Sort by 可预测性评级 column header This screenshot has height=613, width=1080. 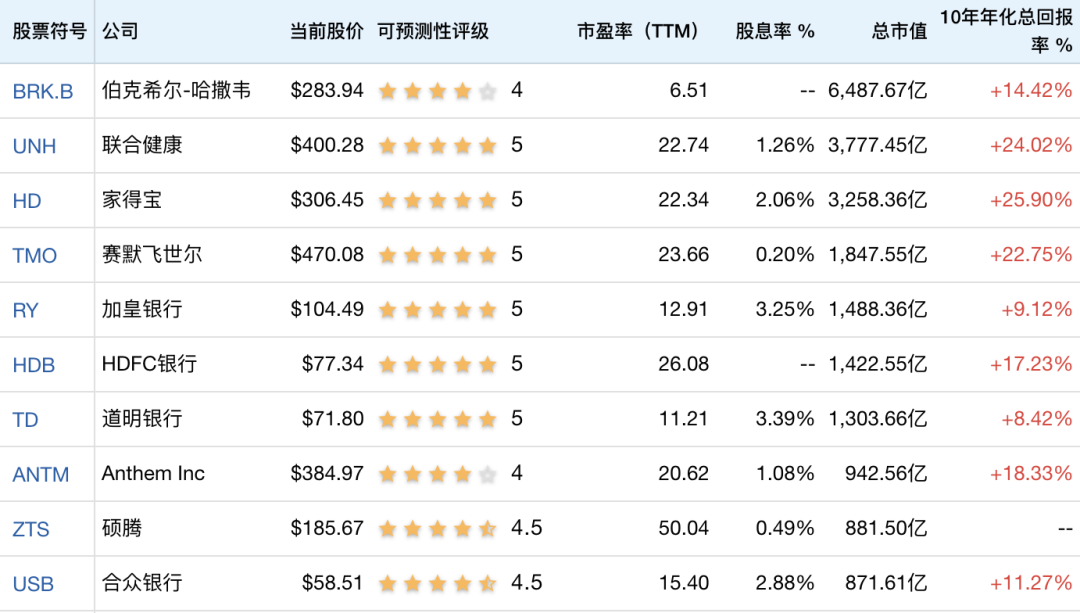tap(433, 31)
